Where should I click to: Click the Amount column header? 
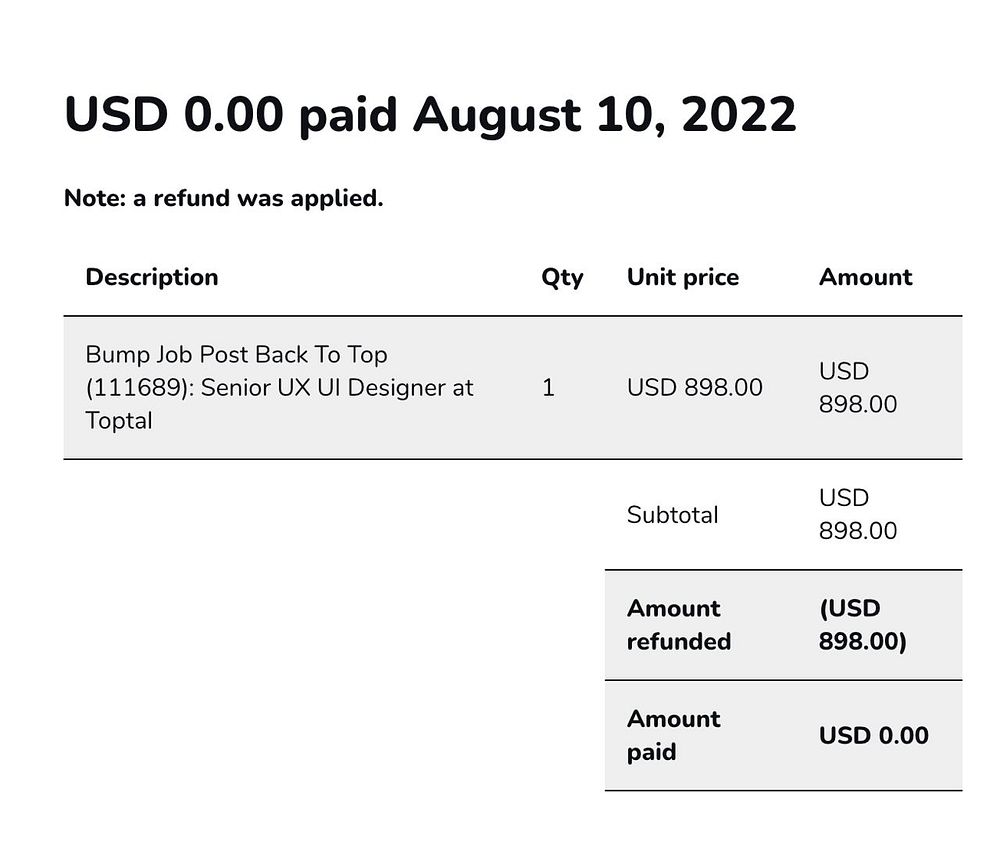(865, 277)
